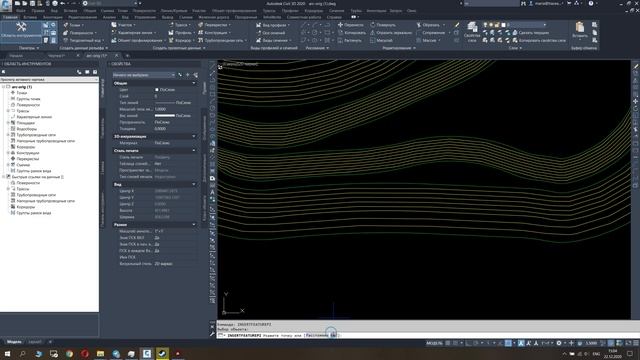Click Оси сечений (Sample lines) tool
The image size is (640, 360).
point(271,33)
